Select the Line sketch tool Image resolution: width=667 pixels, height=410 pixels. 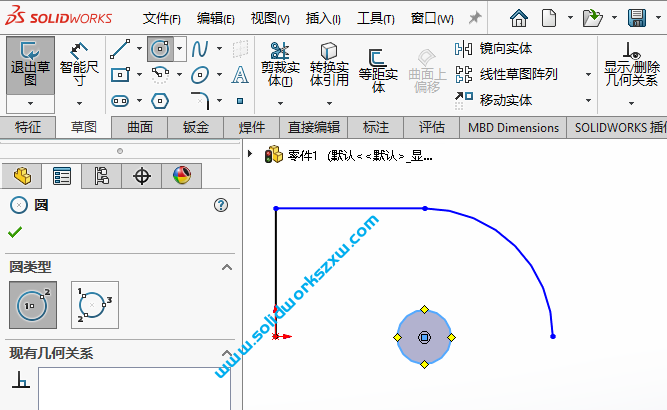(120, 48)
